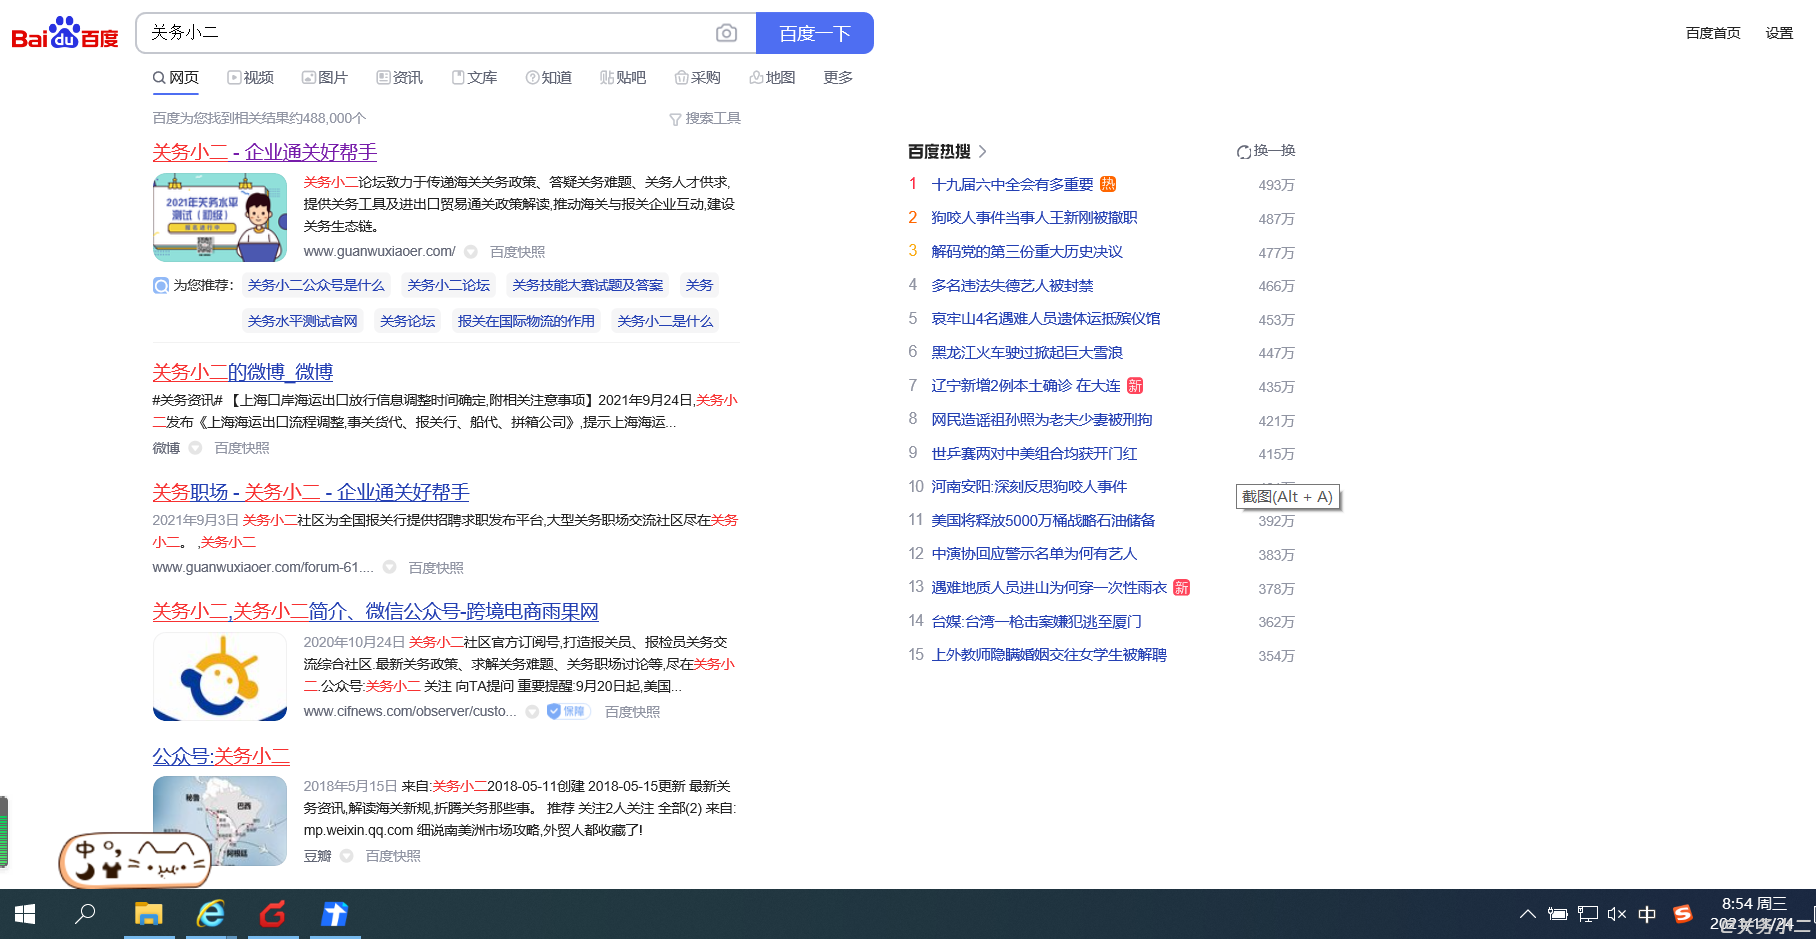
Task: Open result 关务小二的微博_微博
Action: coord(242,372)
